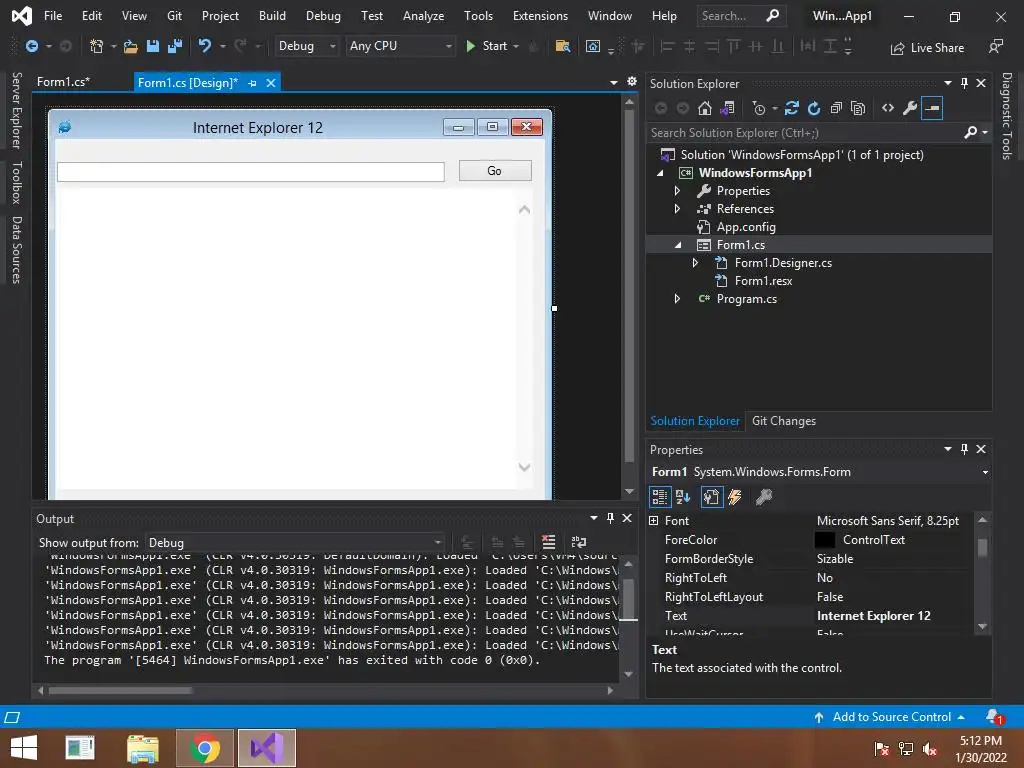Open Chrome from the taskbar
This screenshot has height=768, width=1024.
point(204,748)
